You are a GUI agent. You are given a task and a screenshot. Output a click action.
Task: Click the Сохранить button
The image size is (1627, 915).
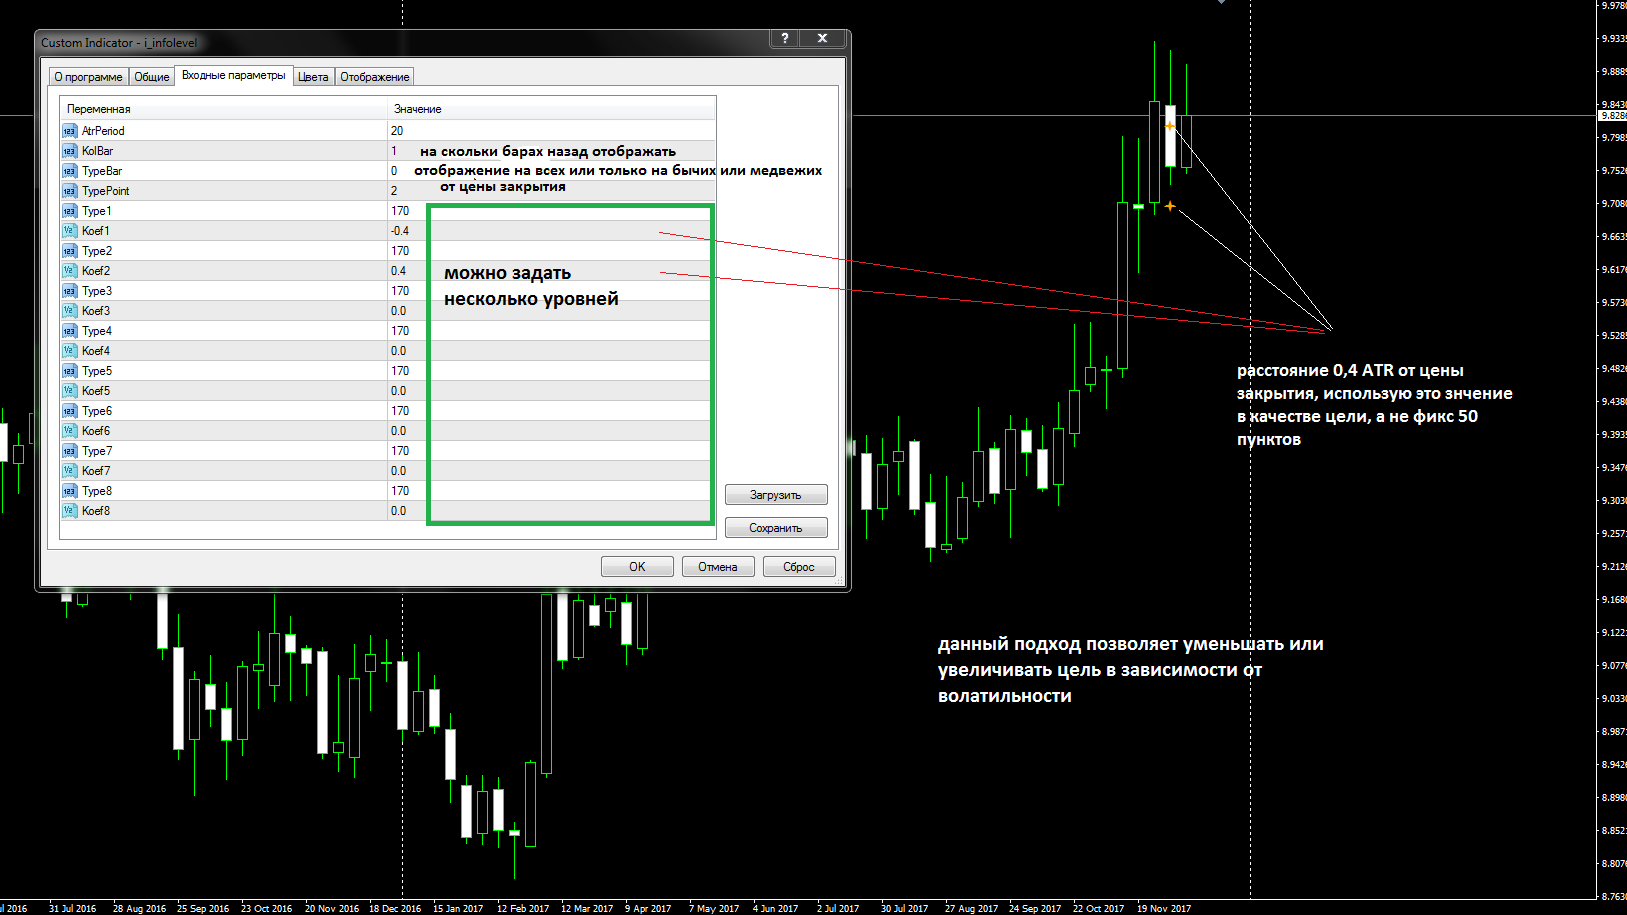[x=776, y=528]
